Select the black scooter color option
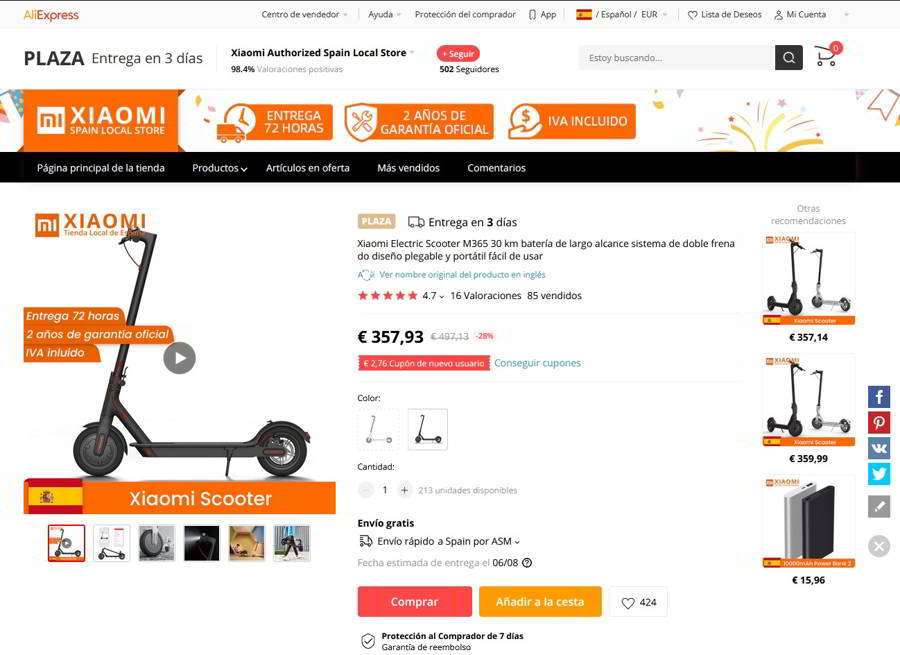This screenshot has width=900, height=655. [428, 429]
